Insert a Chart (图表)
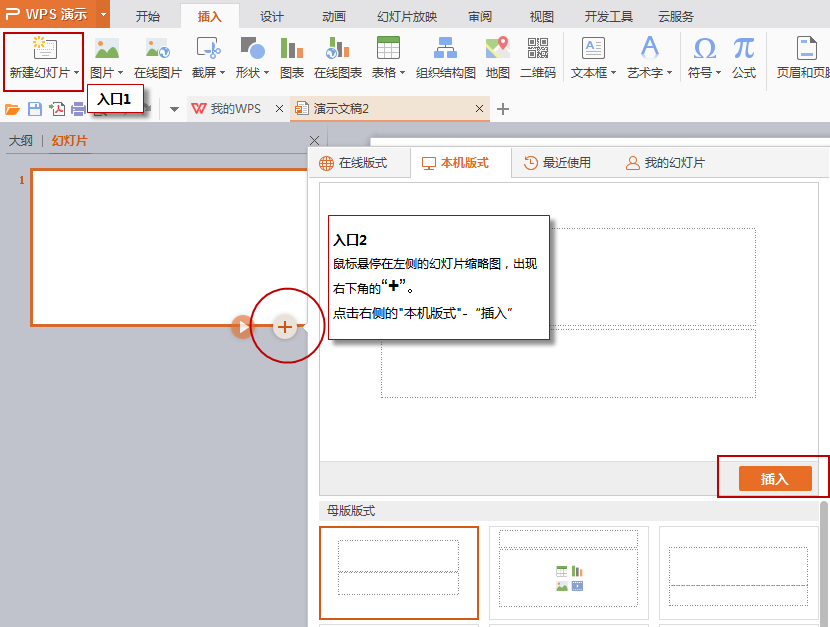830x627 pixels. tap(292, 58)
